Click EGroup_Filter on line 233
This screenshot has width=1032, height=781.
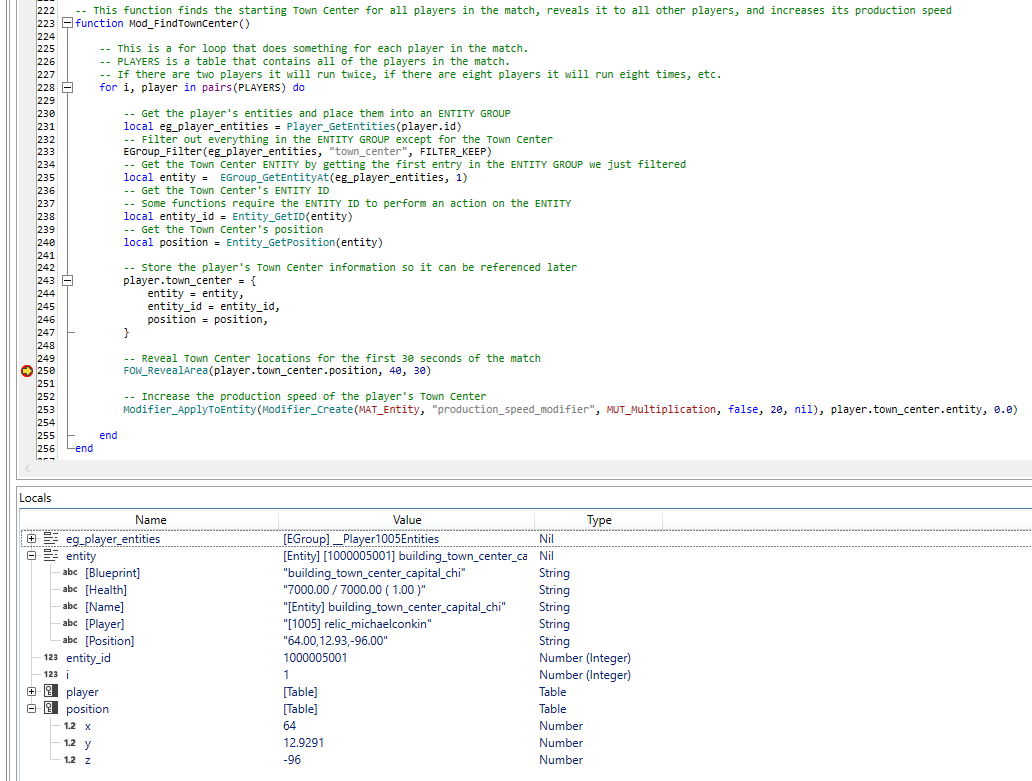point(163,151)
